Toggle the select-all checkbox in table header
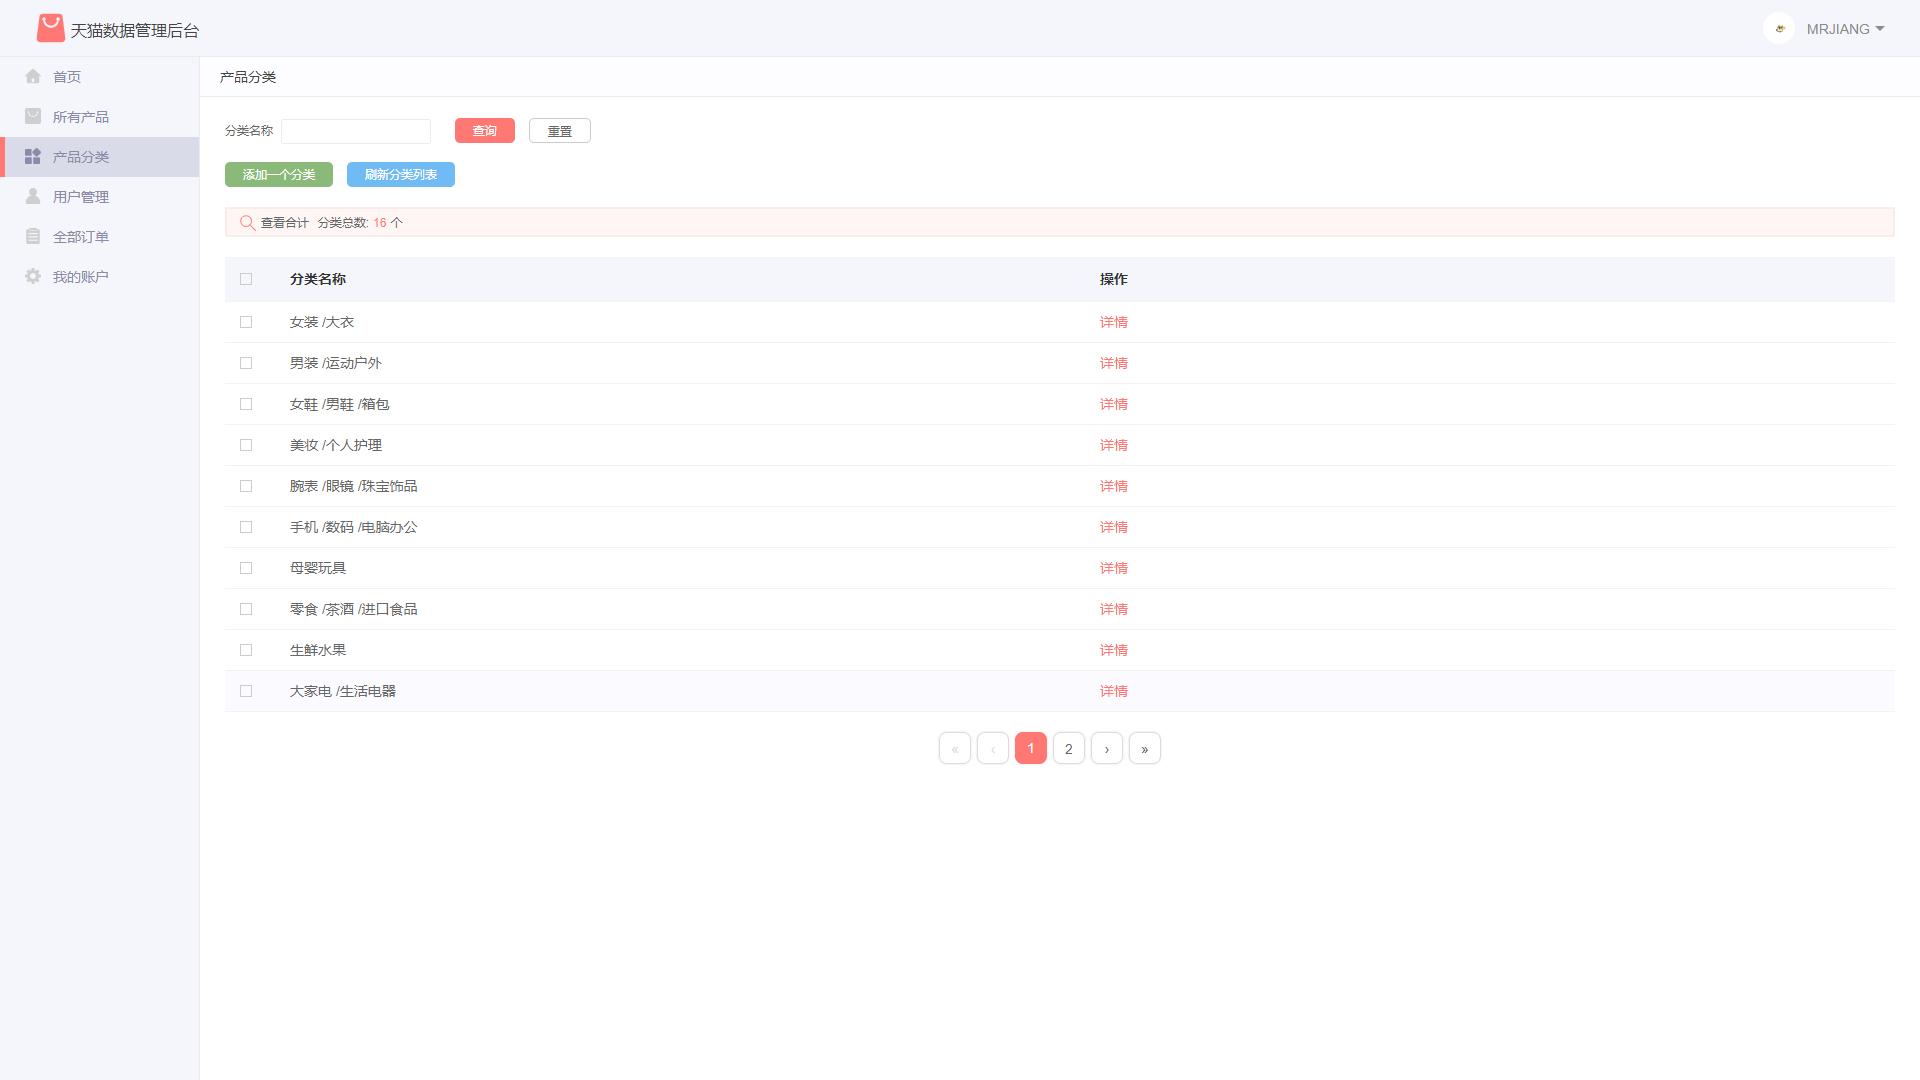Viewport: 1920px width, 1080px height. click(x=246, y=279)
